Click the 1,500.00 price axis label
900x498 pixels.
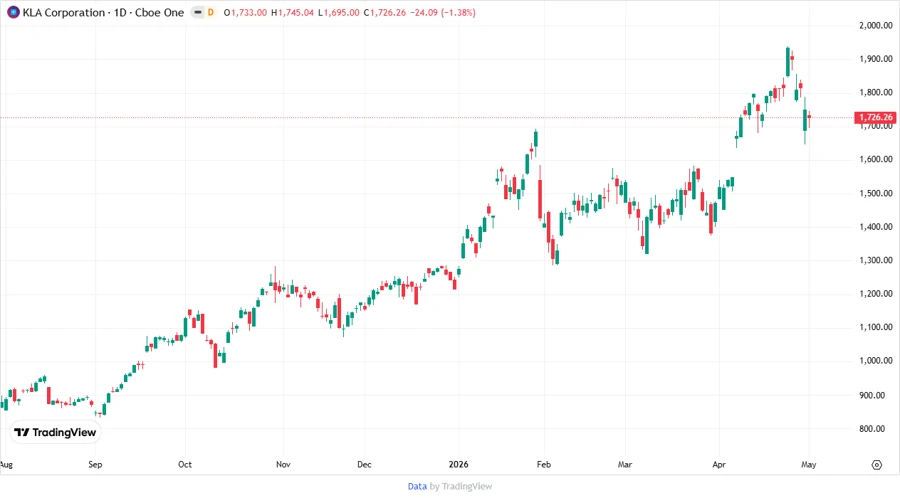pyautogui.click(x=876, y=193)
